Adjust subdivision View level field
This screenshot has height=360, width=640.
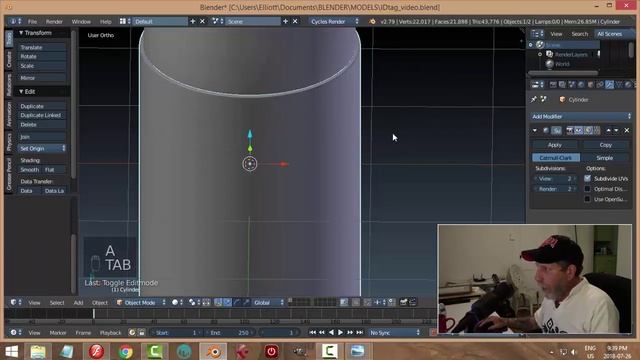556,178
